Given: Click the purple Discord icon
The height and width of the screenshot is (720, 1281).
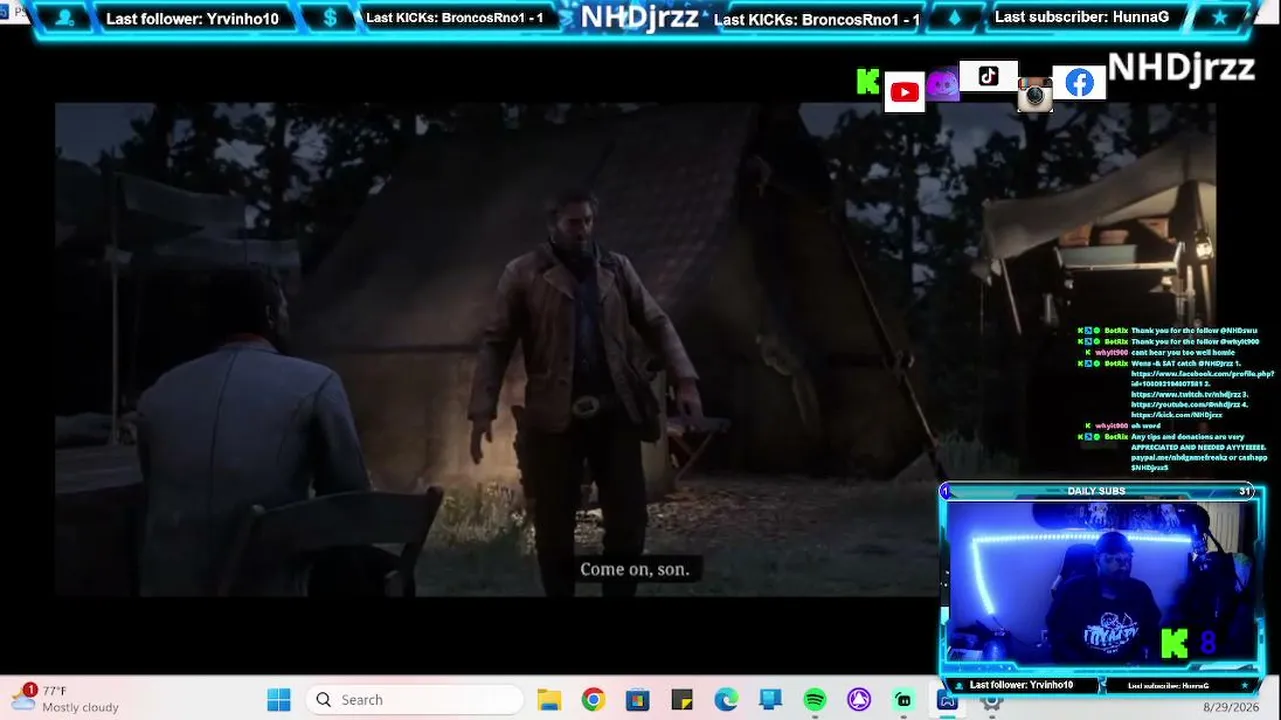Looking at the screenshot, I should click(x=942, y=85).
